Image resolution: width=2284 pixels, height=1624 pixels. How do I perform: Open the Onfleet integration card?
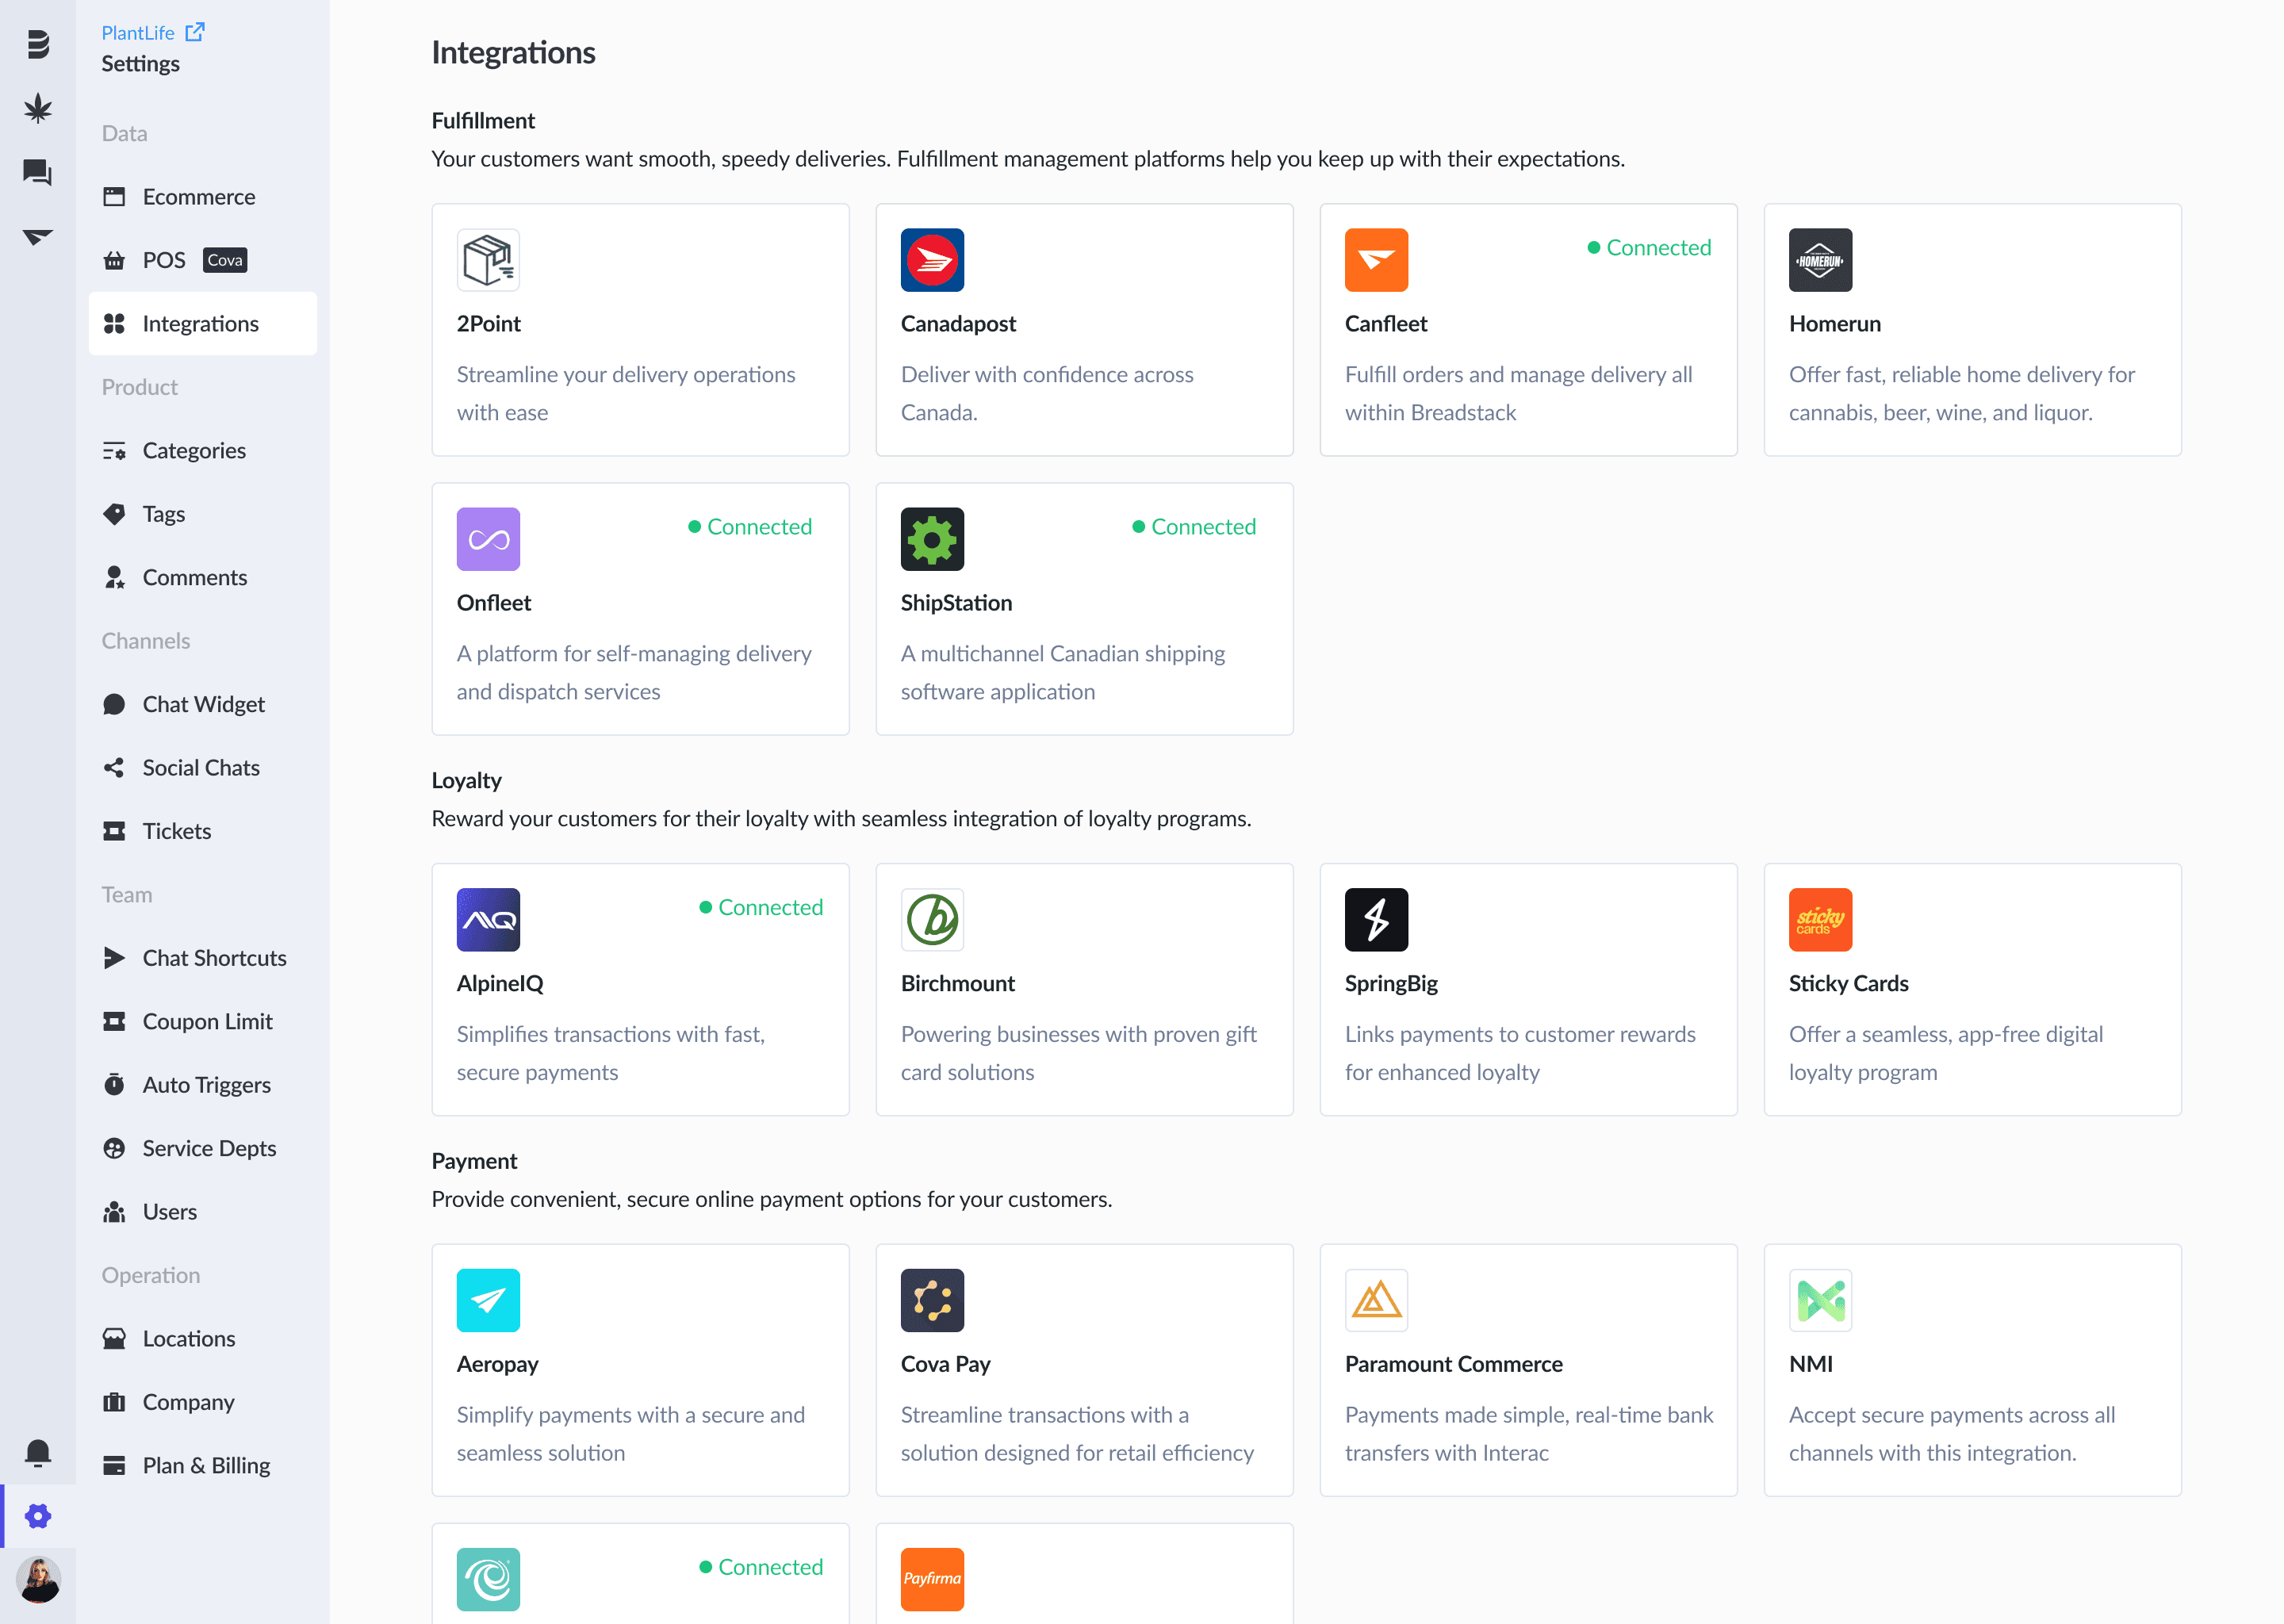(x=640, y=609)
